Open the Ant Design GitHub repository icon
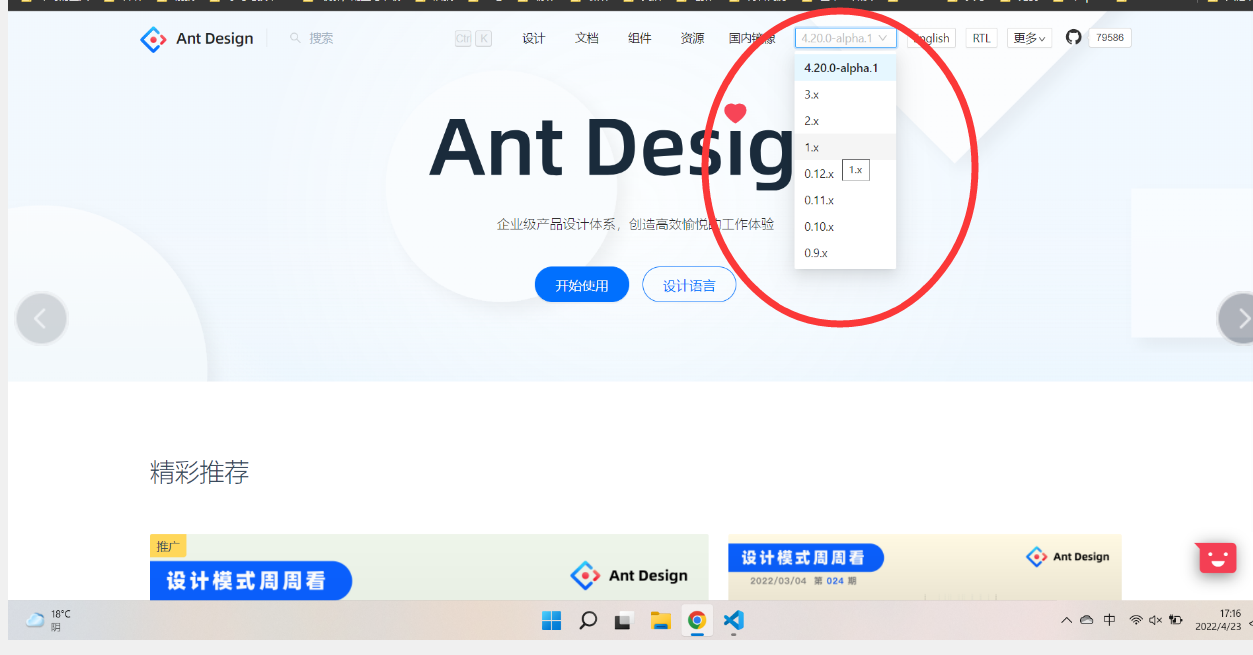Screen dimensions: 1253x655 1073,37
